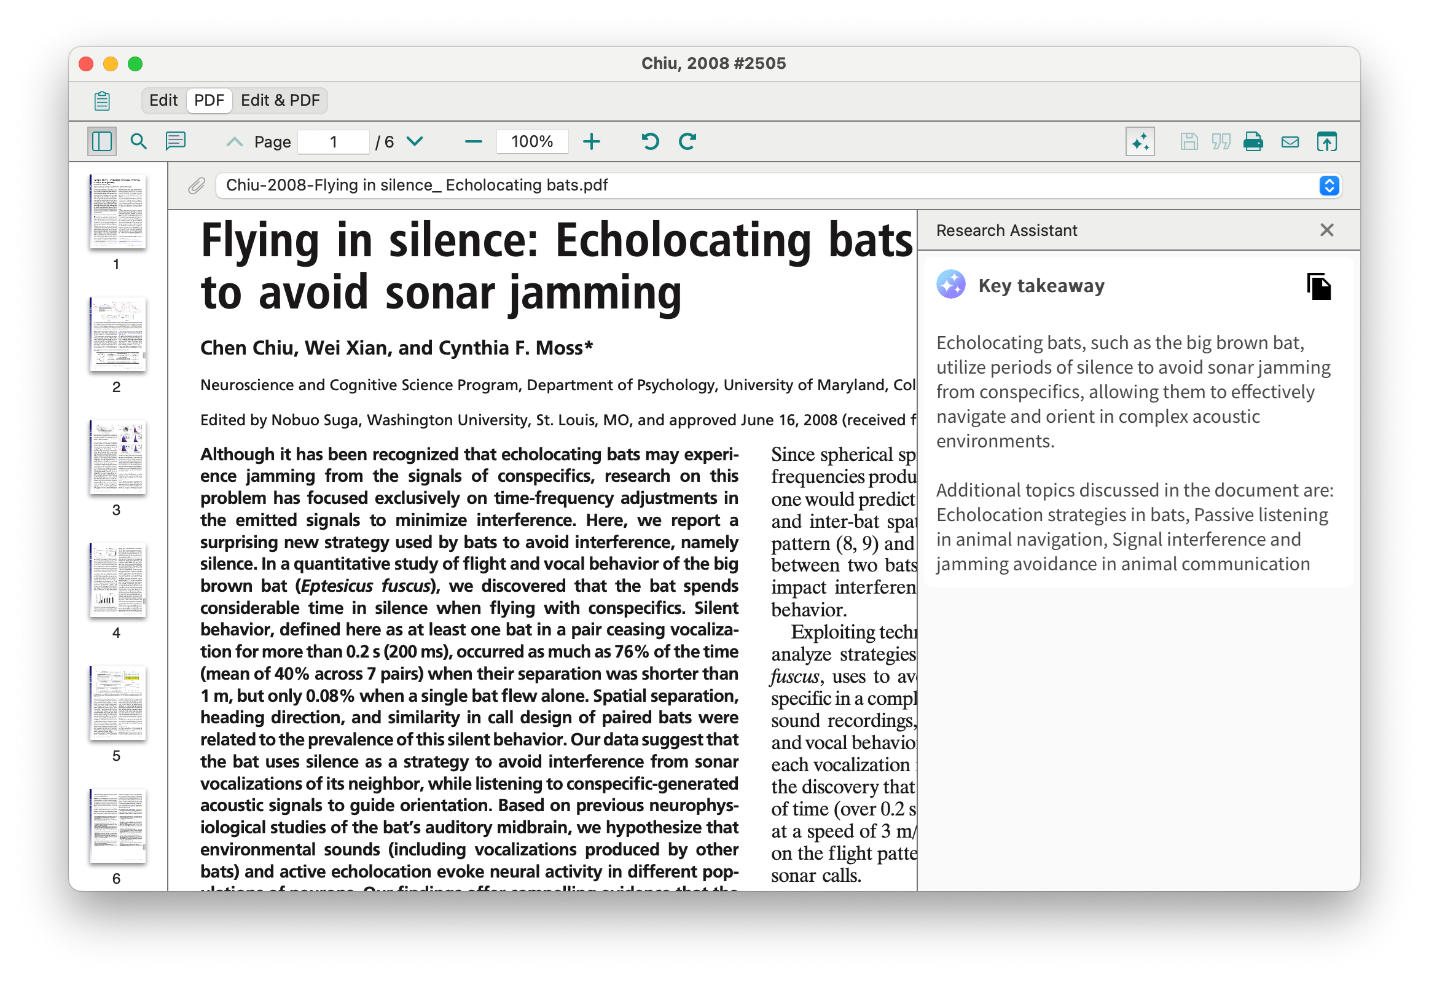Close the Research Assistant panel
The height and width of the screenshot is (982, 1429).
tap(1327, 229)
